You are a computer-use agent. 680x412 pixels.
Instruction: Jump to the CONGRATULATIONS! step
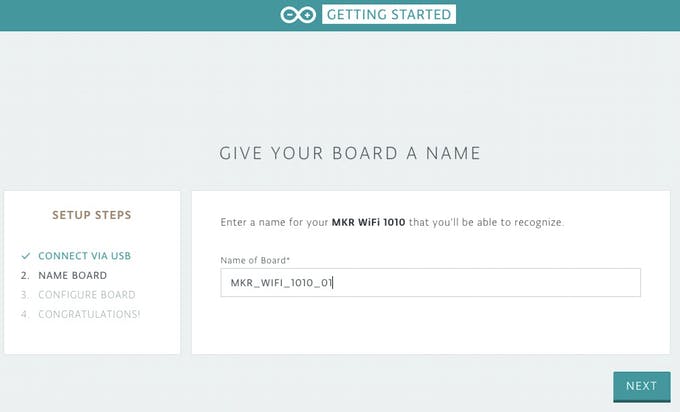[x=89, y=314]
